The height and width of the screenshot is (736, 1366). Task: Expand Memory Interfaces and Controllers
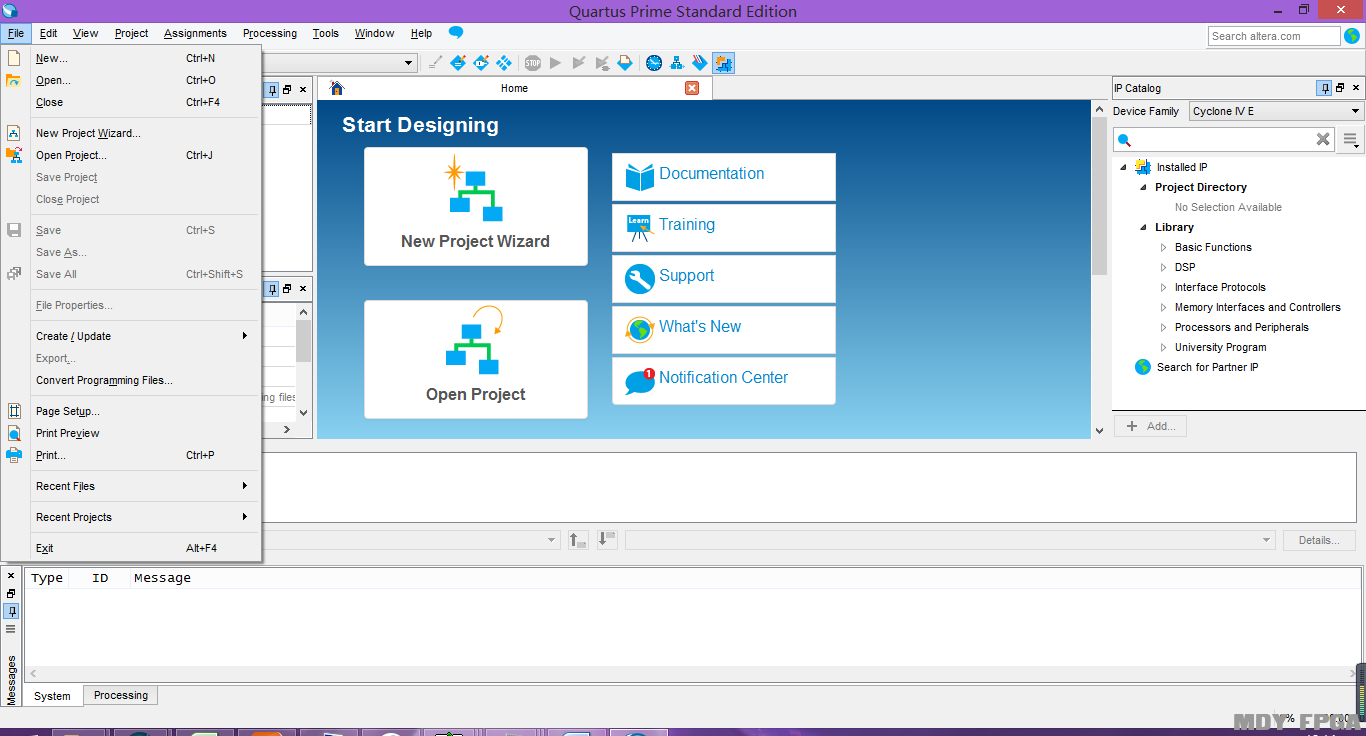(x=1163, y=307)
